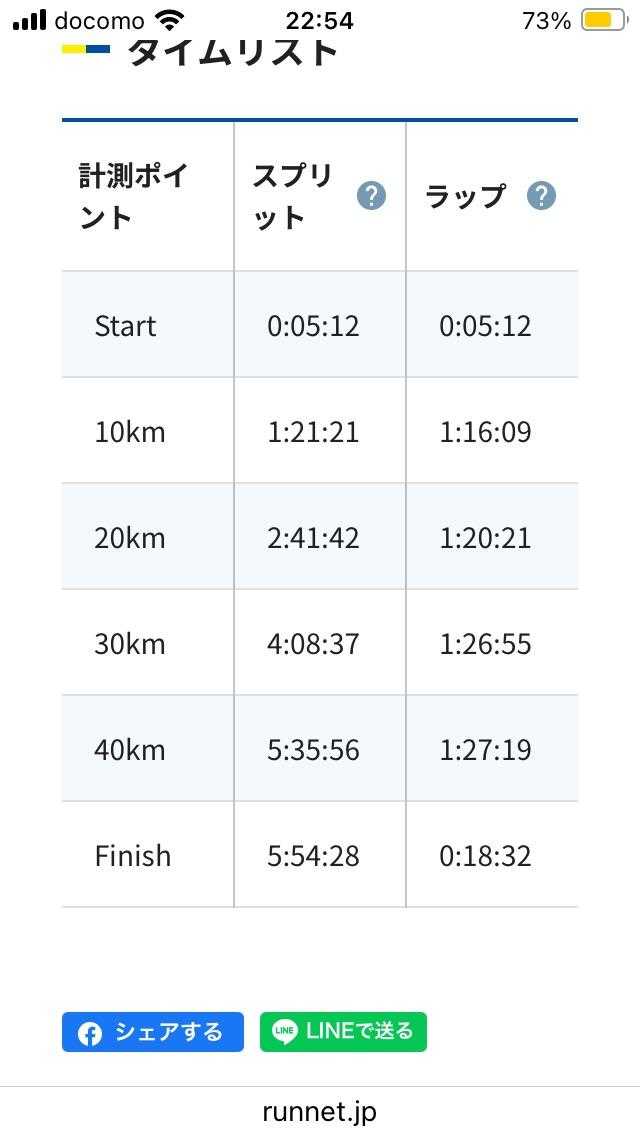
Task: Tap the help icon beside ラップ
Action: coord(541,196)
